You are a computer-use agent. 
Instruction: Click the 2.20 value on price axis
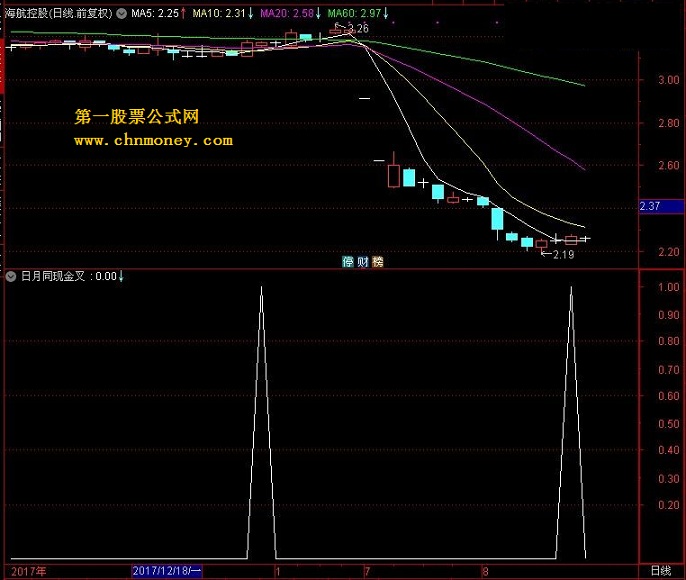click(668, 252)
